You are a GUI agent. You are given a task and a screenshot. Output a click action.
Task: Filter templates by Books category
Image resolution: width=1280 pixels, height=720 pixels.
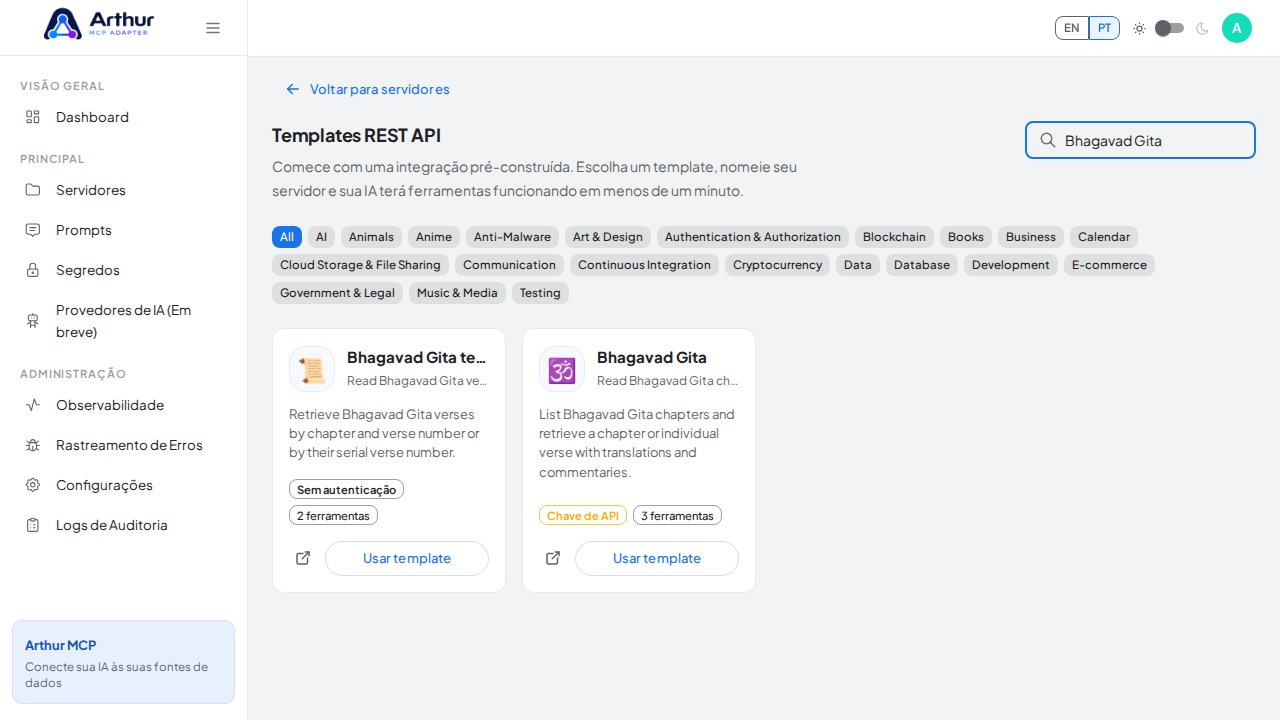point(966,237)
